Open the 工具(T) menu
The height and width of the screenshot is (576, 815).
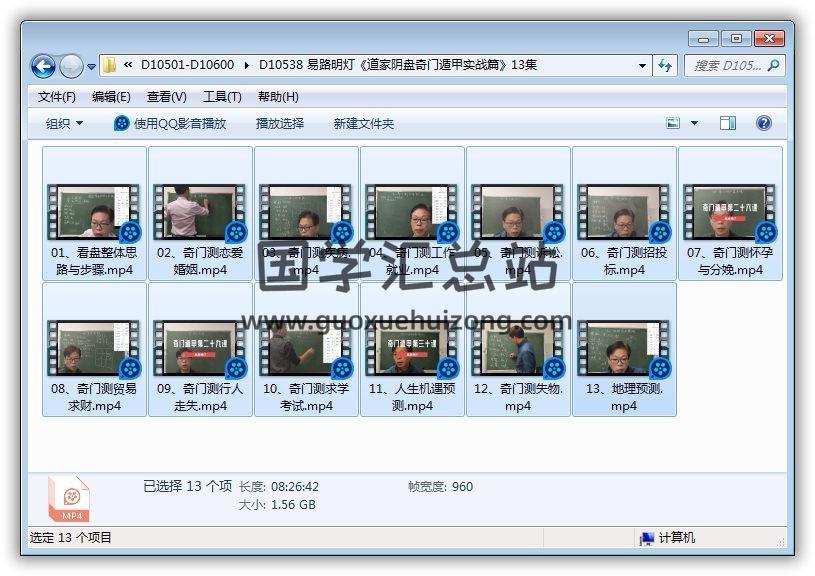(x=222, y=97)
